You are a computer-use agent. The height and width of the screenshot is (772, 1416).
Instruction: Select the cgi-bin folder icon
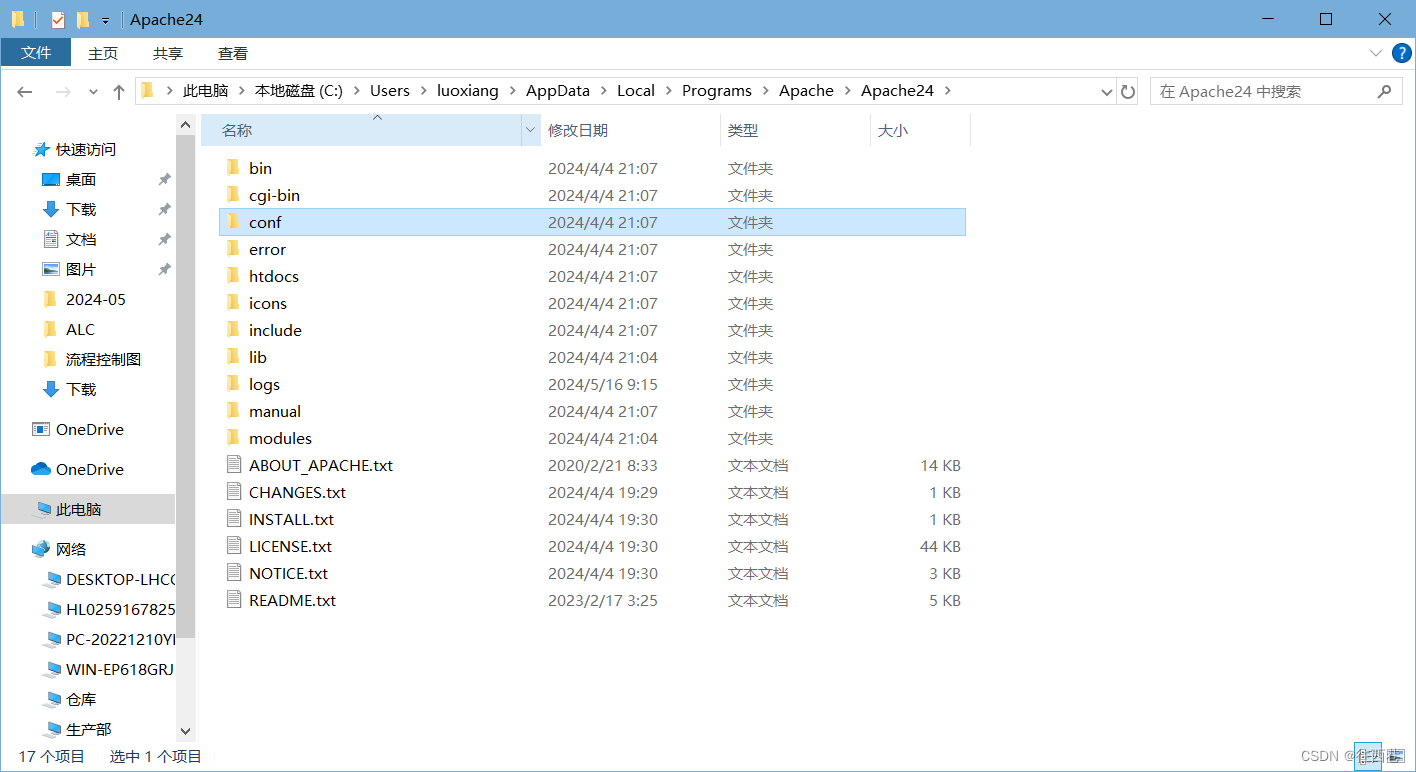(233, 195)
